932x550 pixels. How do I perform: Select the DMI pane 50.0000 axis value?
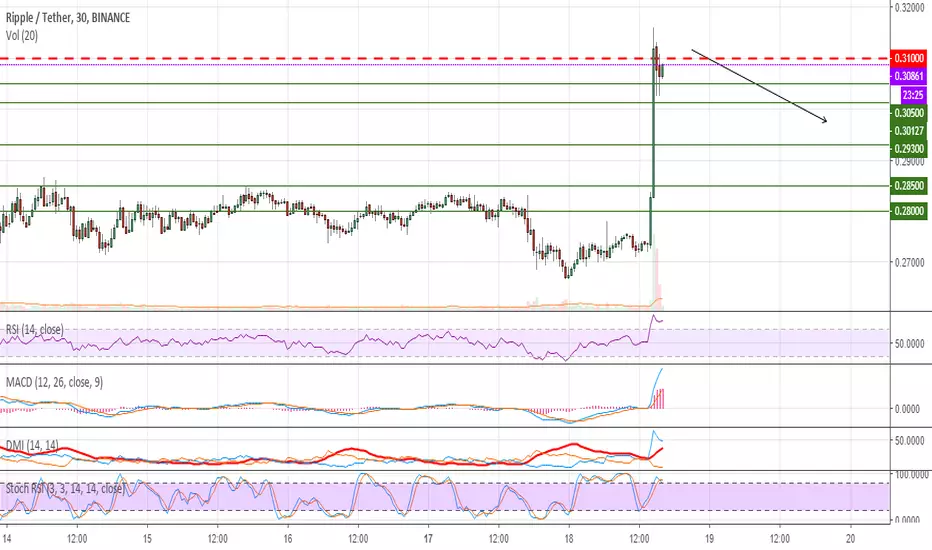(909, 441)
